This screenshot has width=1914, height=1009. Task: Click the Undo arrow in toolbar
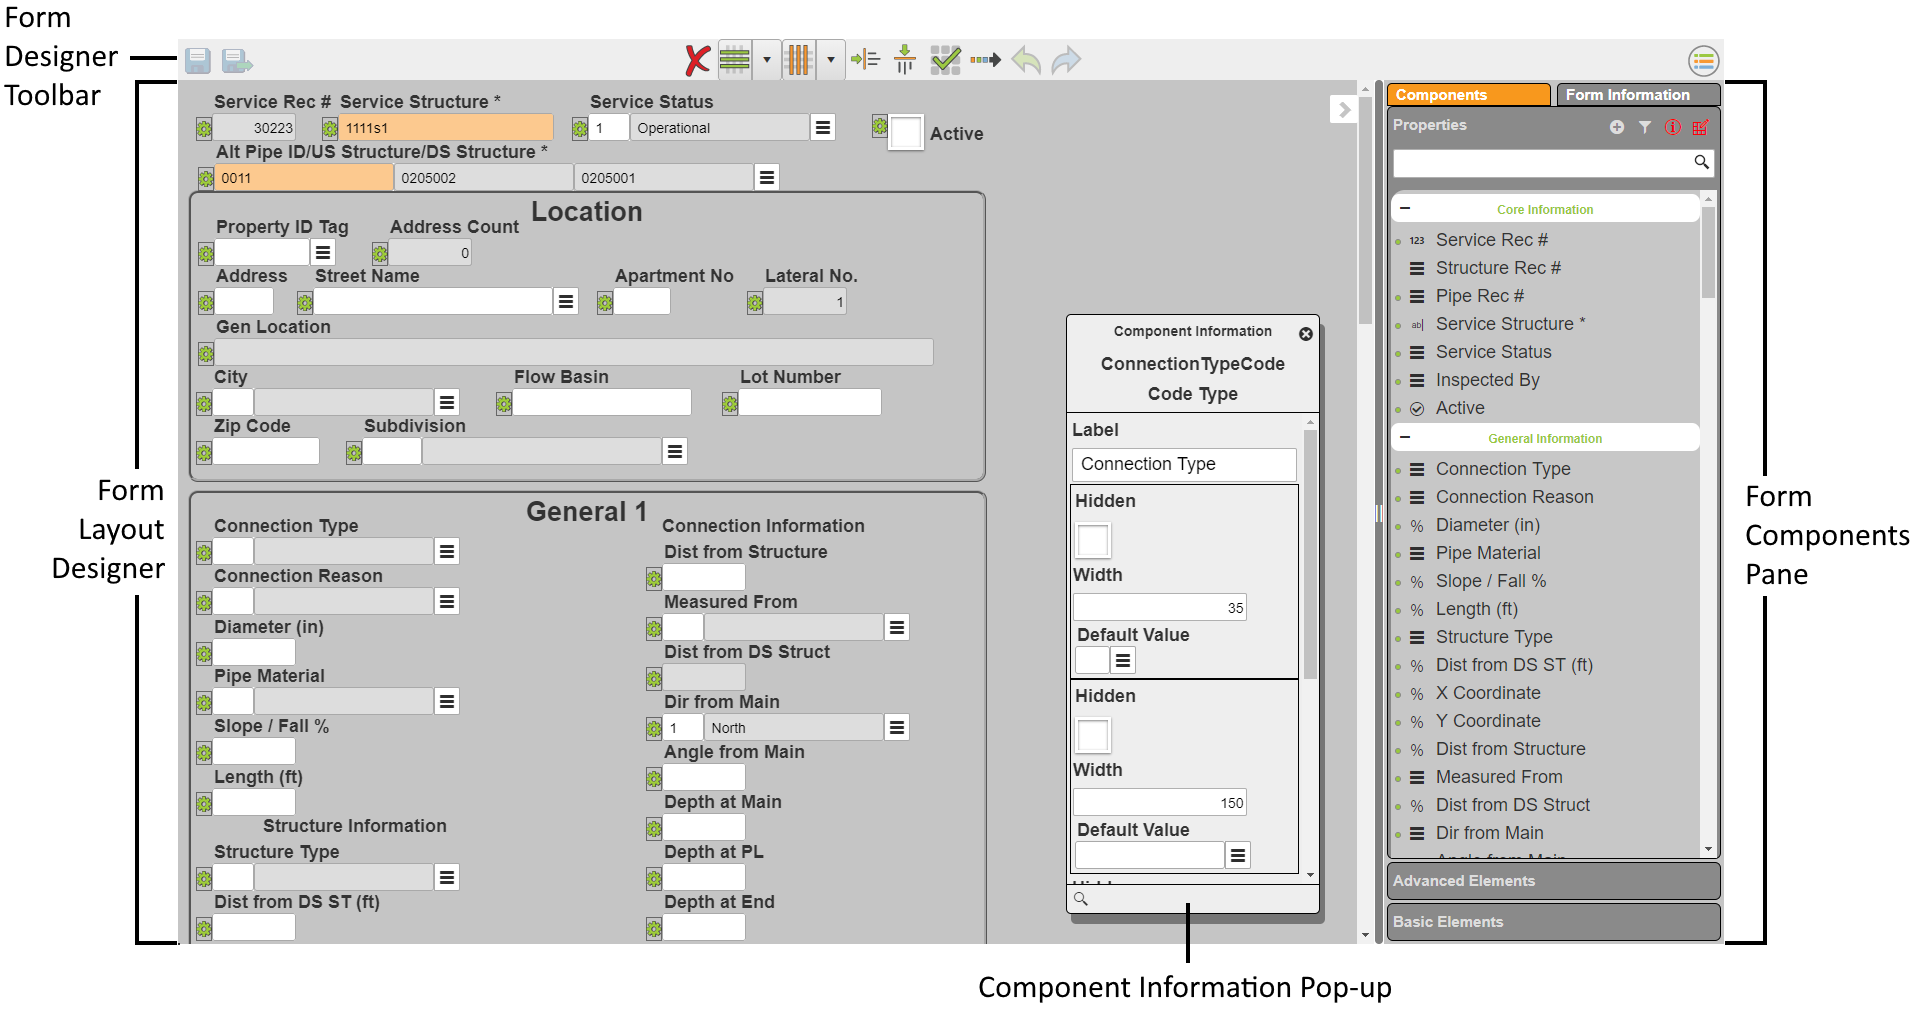coord(1026,60)
